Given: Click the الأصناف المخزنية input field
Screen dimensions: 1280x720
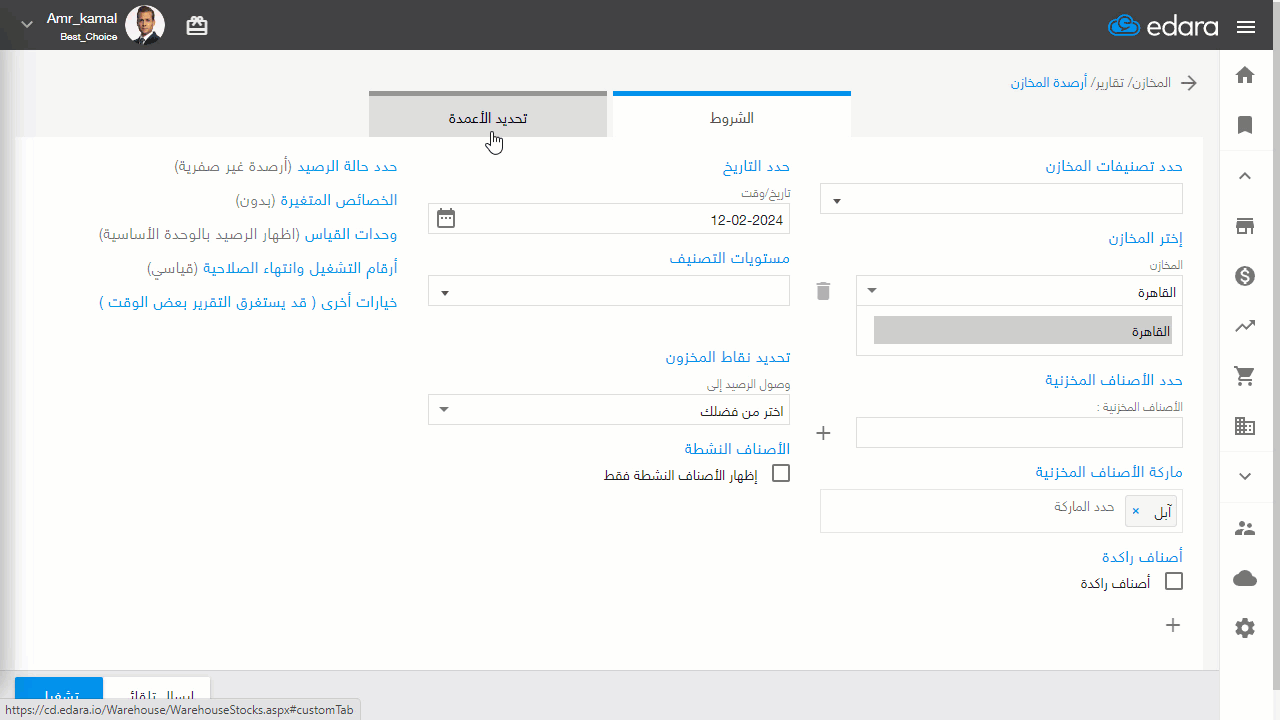Looking at the screenshot, I should 1020,433.
